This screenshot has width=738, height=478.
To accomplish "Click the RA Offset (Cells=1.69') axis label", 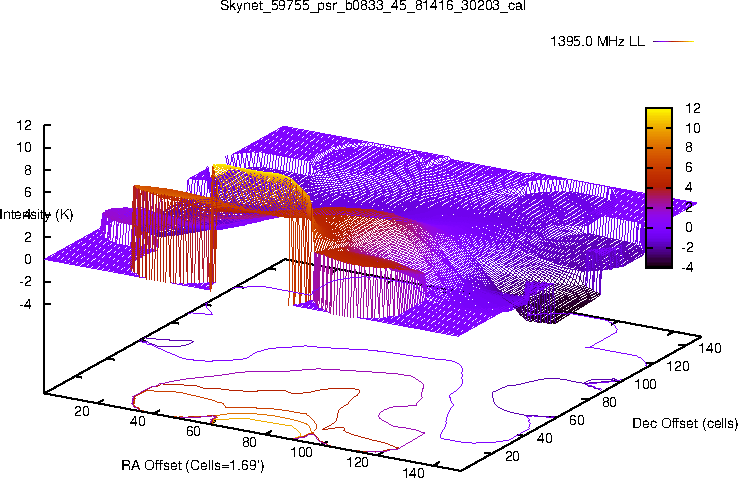I will point(193,465).
